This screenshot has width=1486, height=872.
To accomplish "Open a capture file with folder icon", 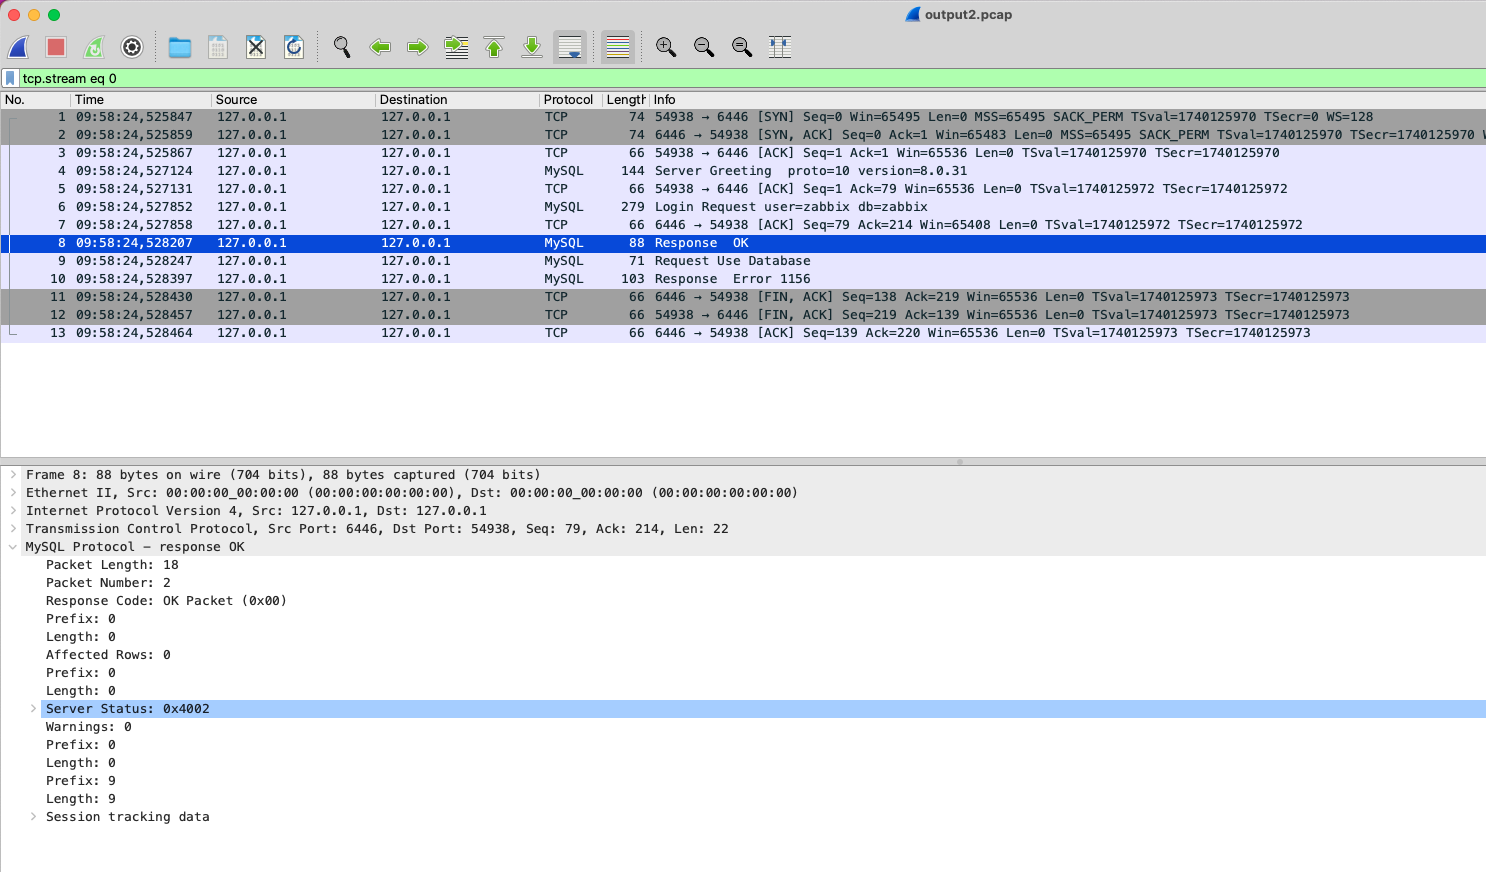I will (180, 47).
